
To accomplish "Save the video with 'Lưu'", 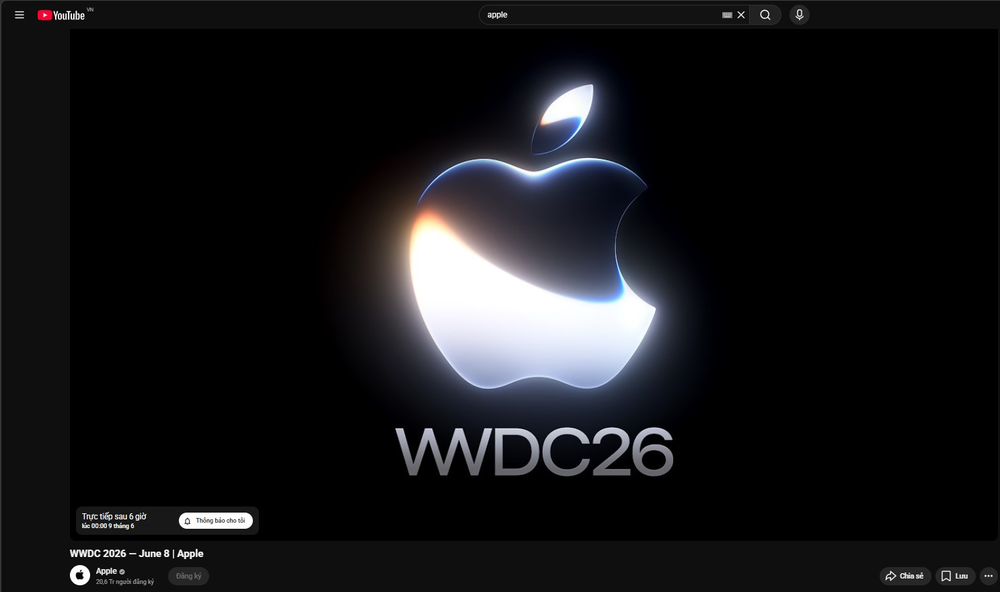I will pos(955,576).
